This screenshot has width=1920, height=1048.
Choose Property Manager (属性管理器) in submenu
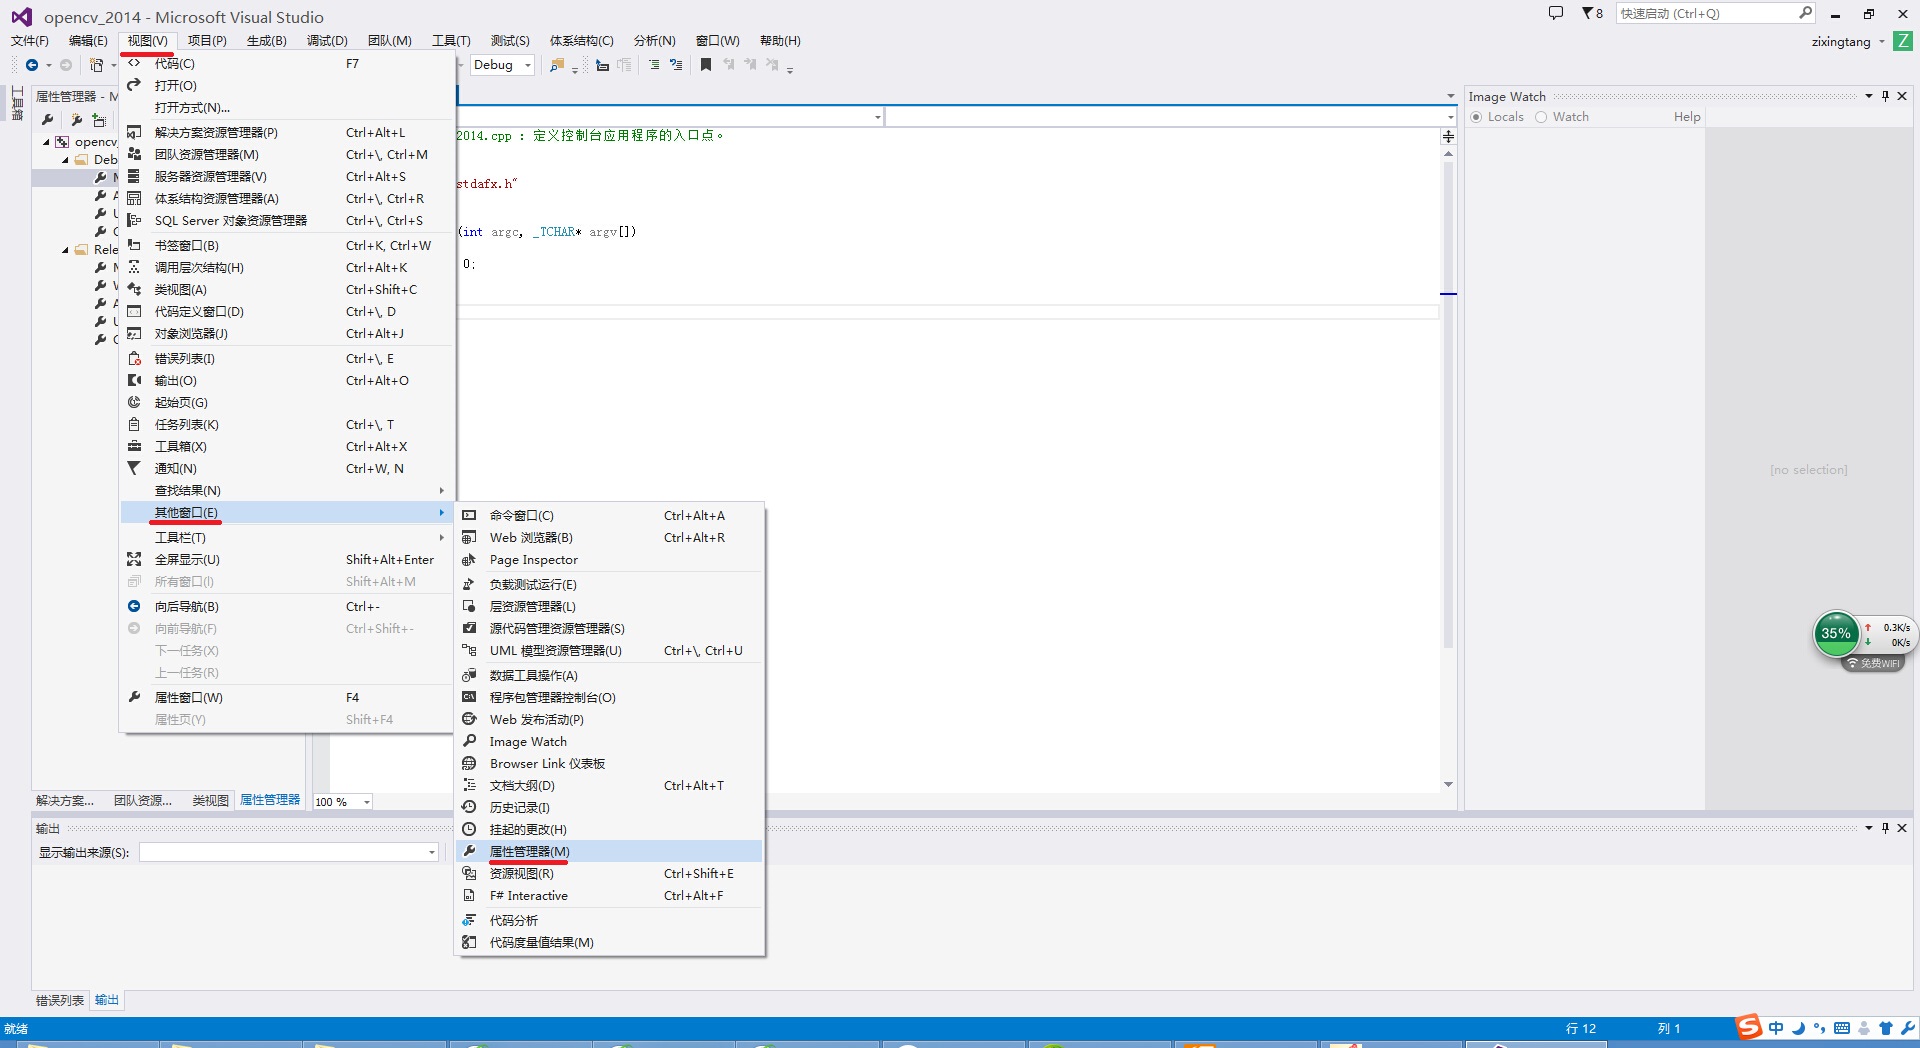coord(609,851)
